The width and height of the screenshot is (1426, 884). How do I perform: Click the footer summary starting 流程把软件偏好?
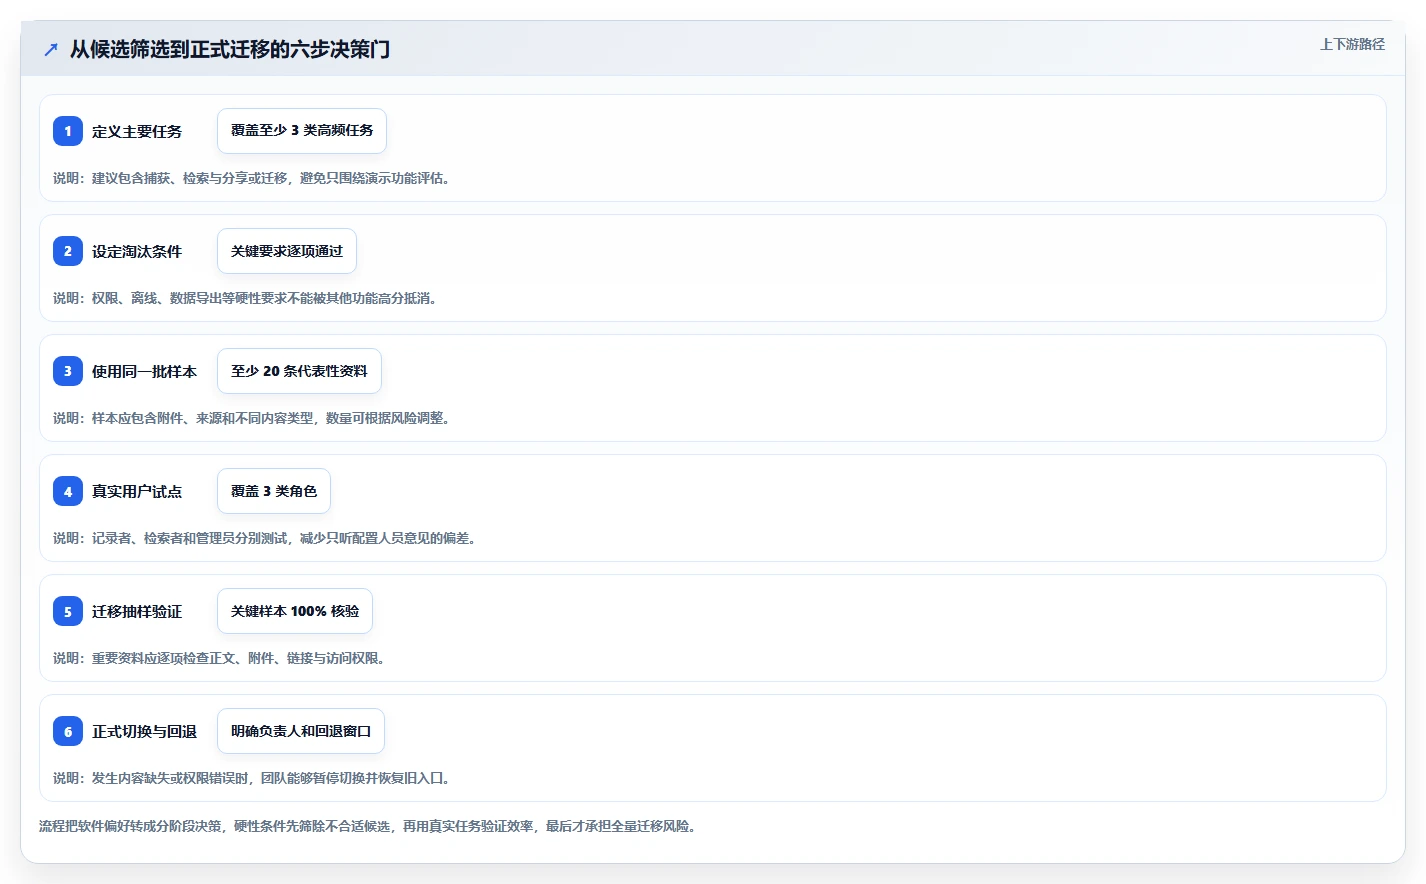(368, 826)
